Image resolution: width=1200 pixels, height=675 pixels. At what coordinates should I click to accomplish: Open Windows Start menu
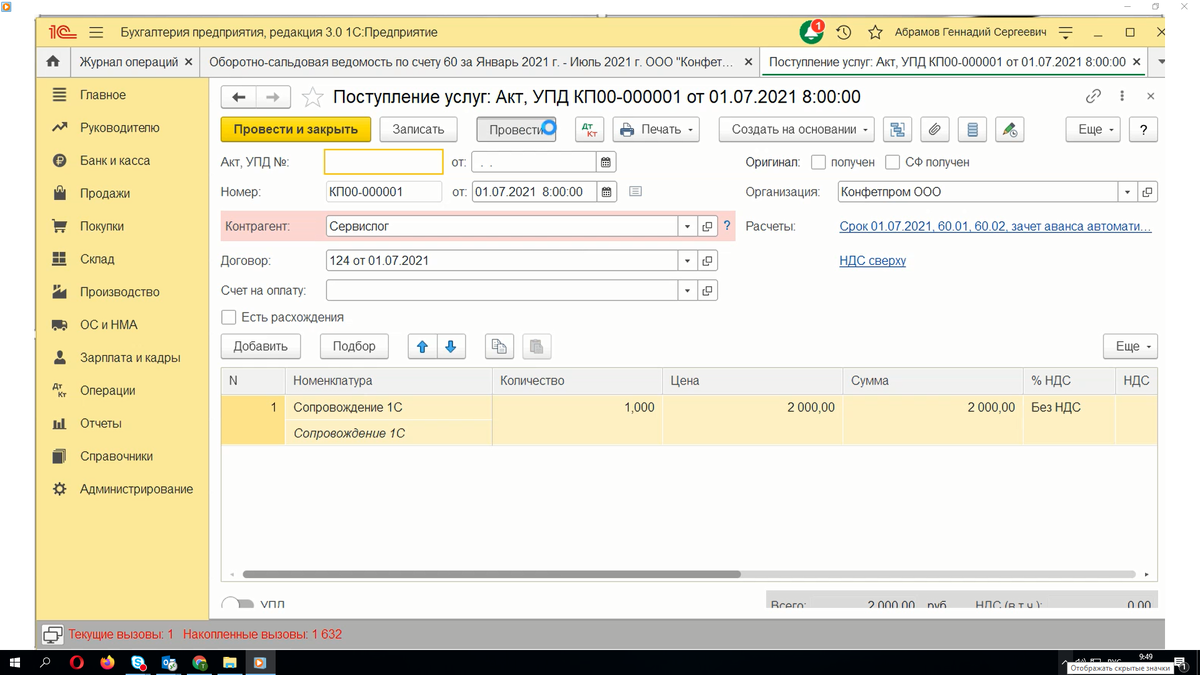15,662
